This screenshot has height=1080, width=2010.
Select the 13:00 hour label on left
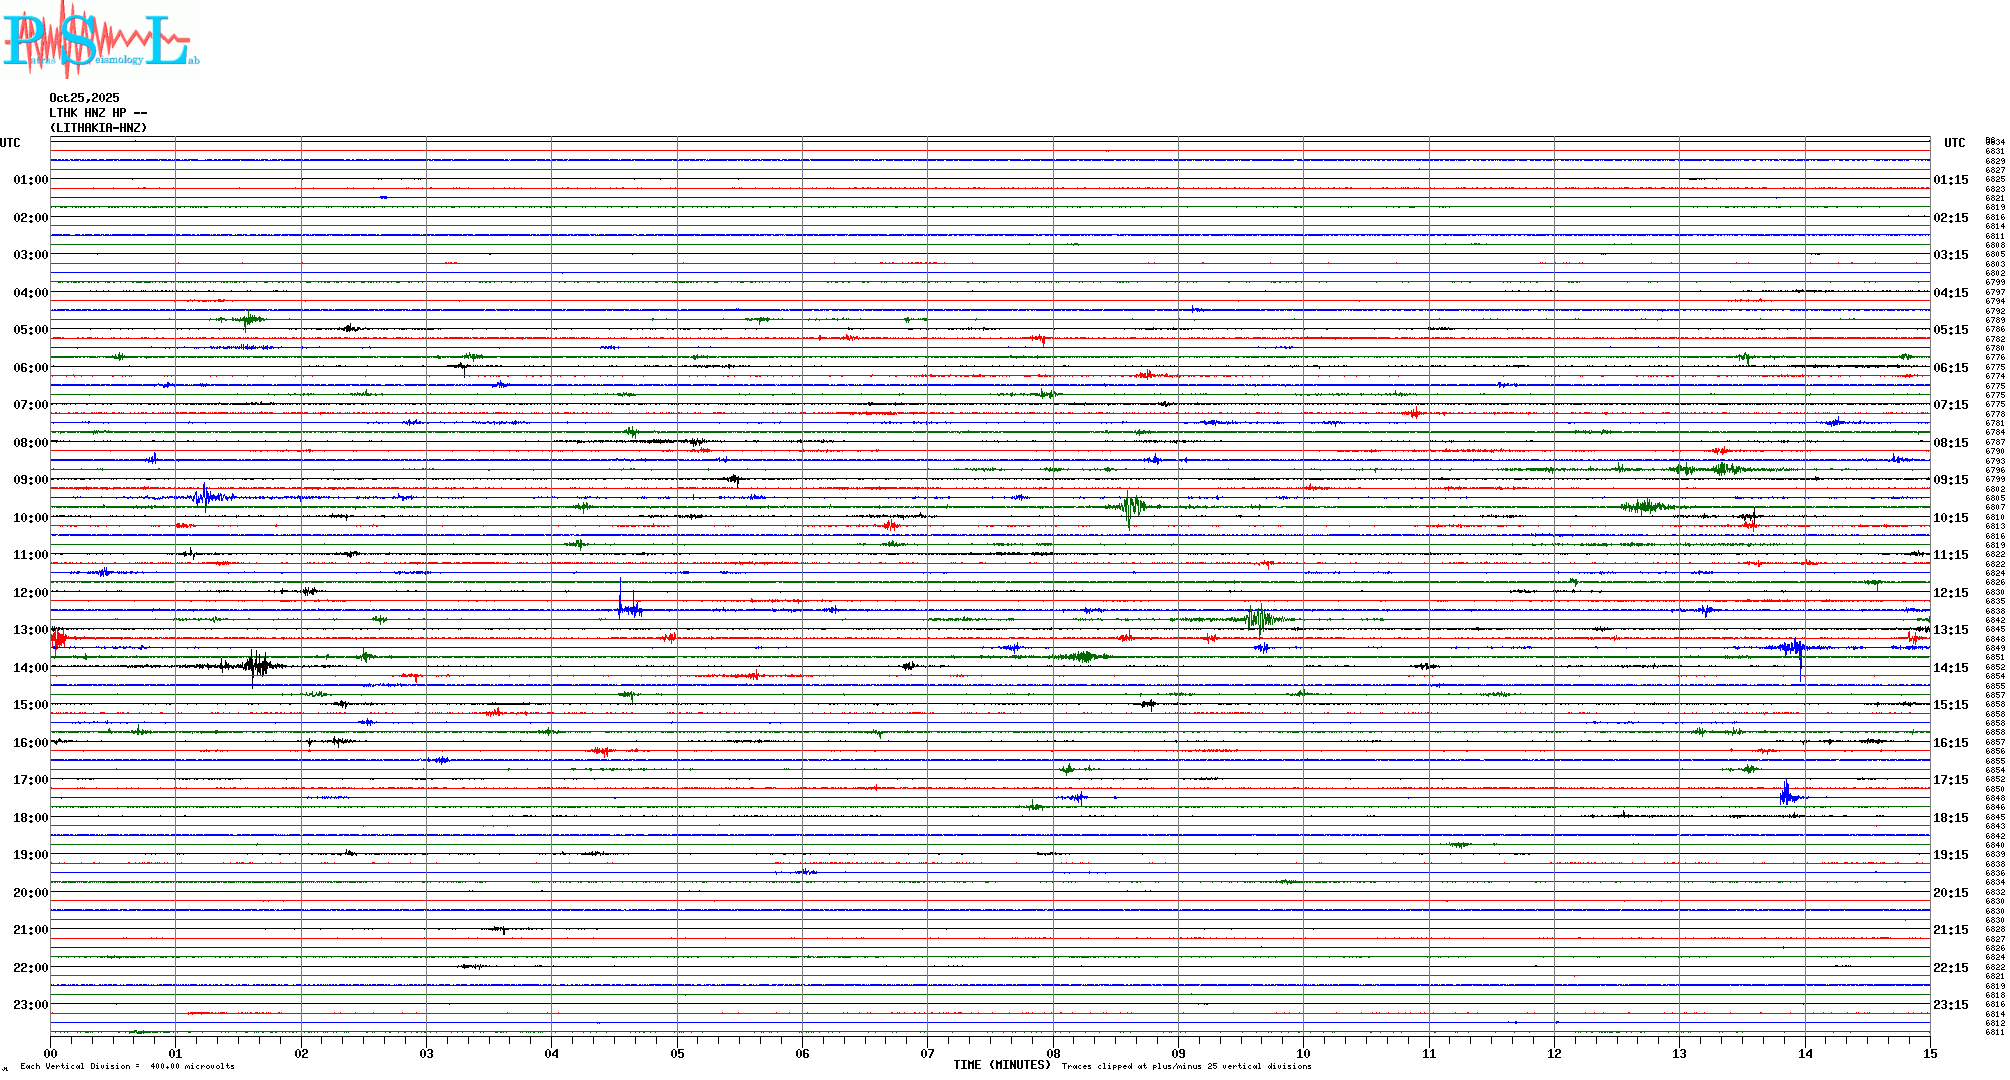30,630
